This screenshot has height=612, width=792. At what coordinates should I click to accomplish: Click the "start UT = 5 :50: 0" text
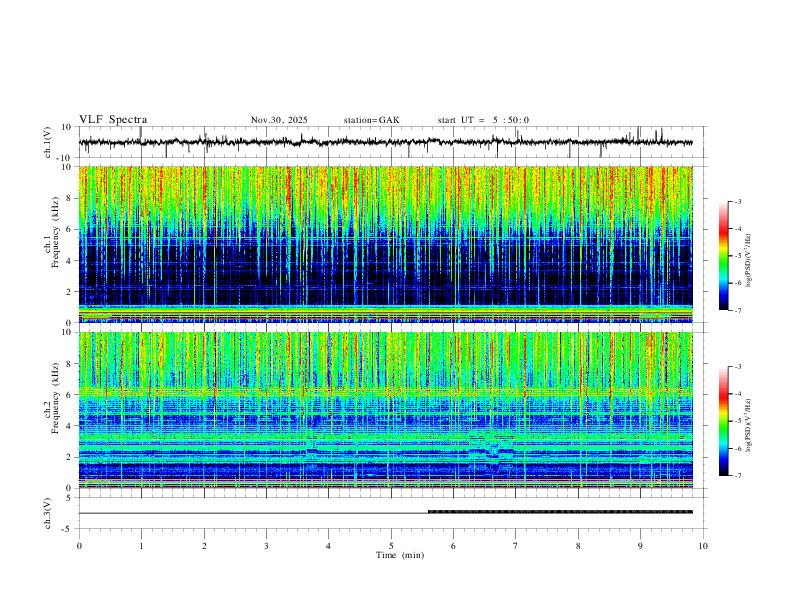(483, 120)
